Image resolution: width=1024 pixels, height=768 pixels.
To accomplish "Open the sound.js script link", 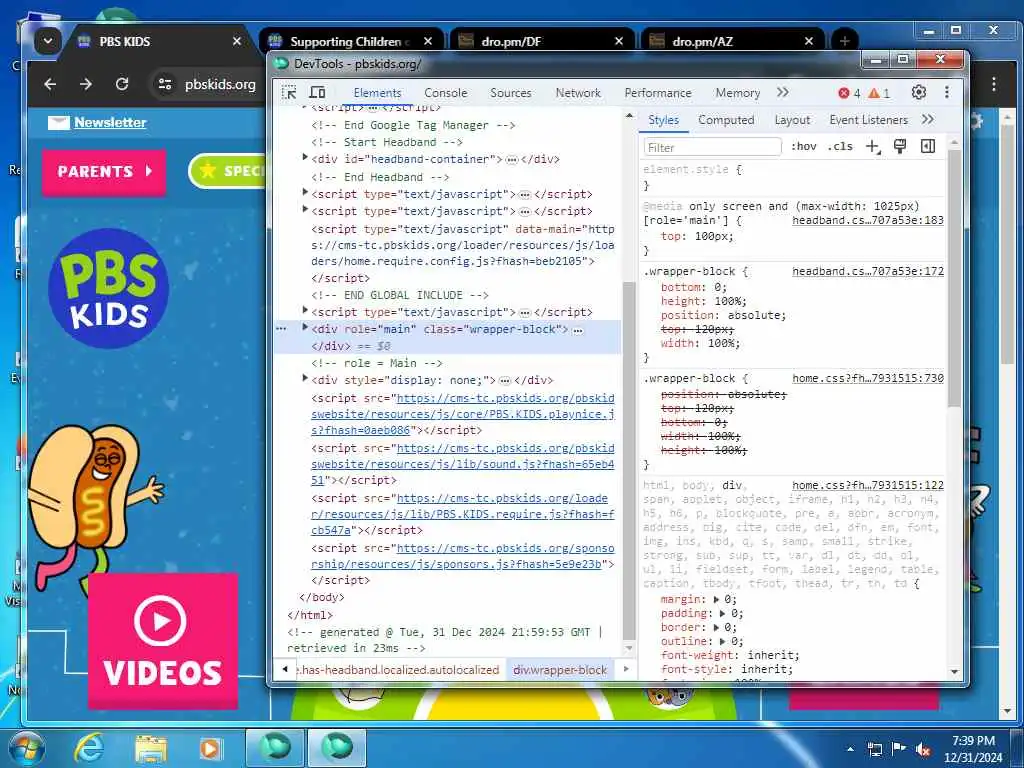I will point(462,464).
